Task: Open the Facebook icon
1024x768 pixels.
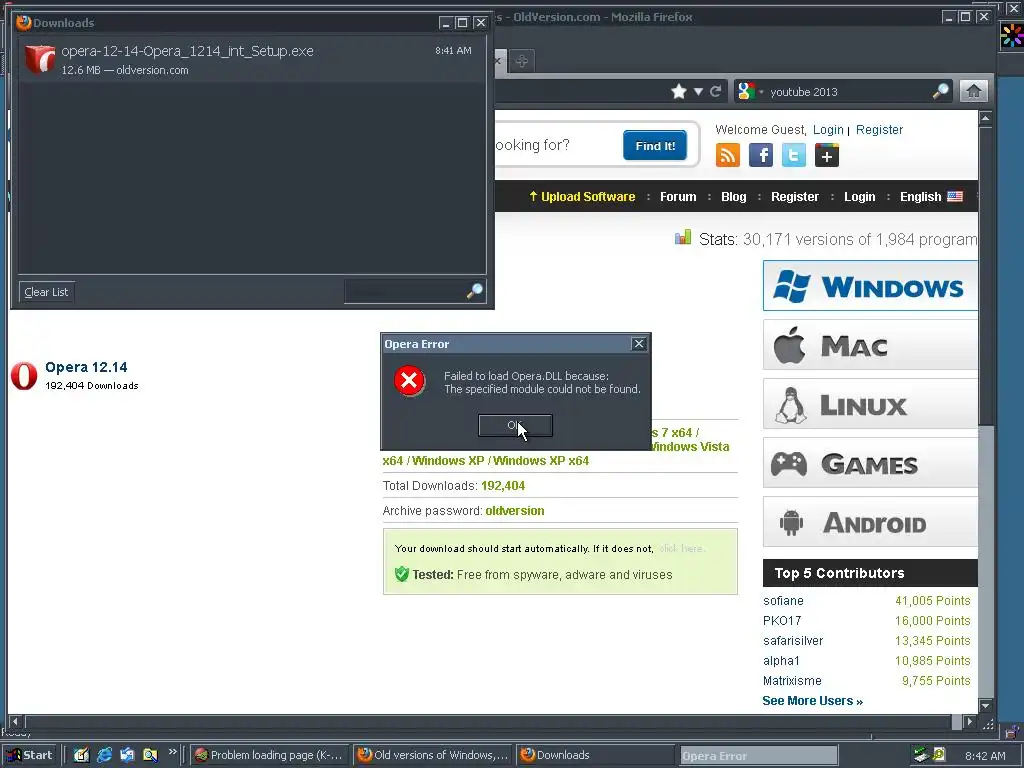Action: point(761,155)
